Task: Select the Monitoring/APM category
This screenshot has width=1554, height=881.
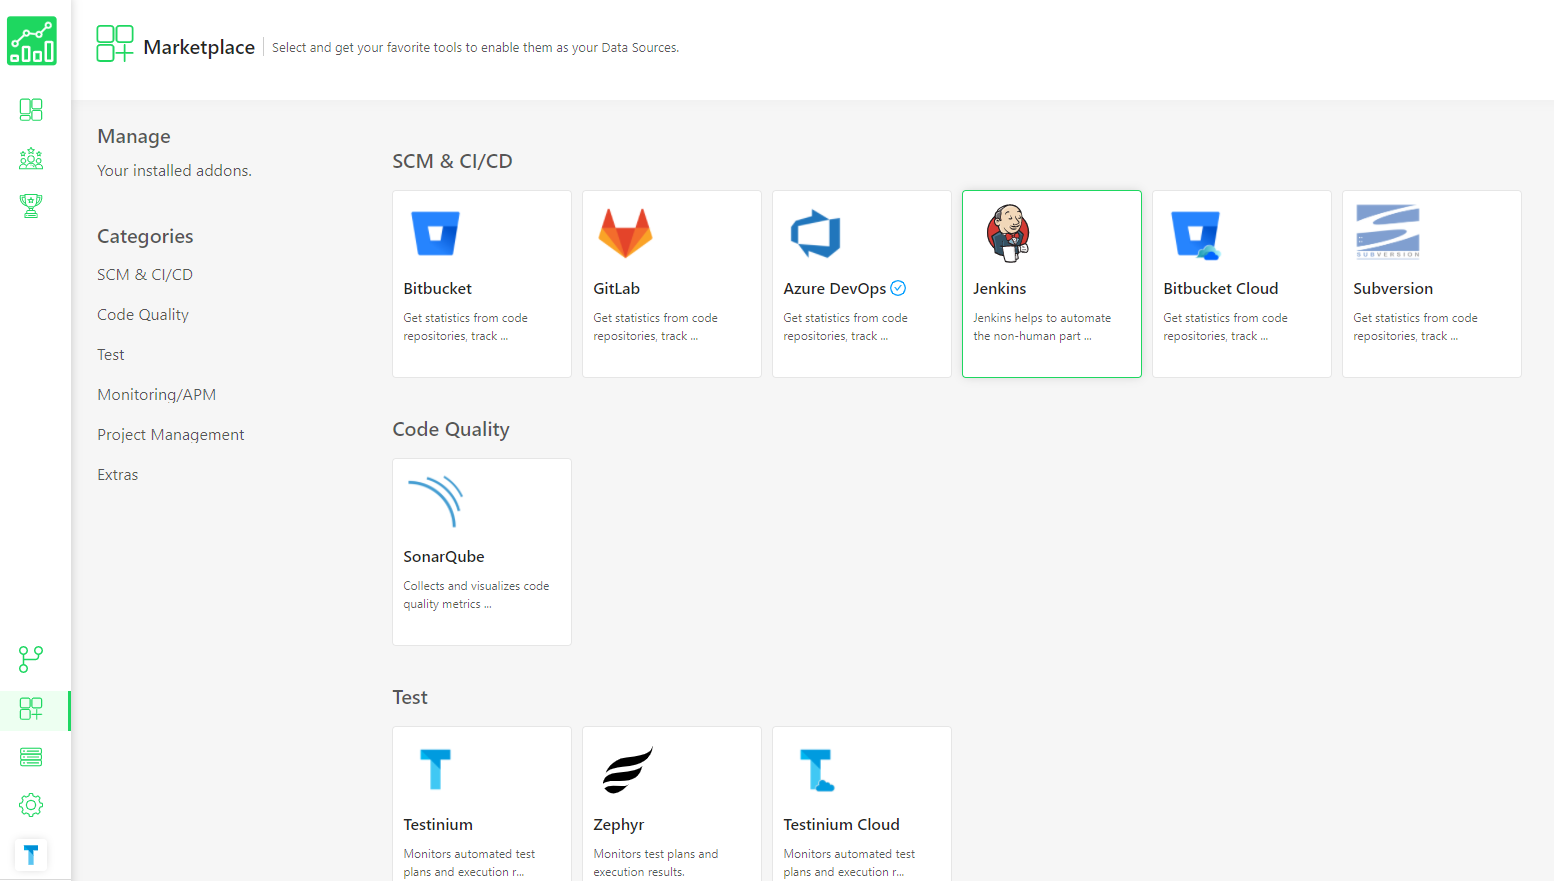Action: [x=157, y=394]
